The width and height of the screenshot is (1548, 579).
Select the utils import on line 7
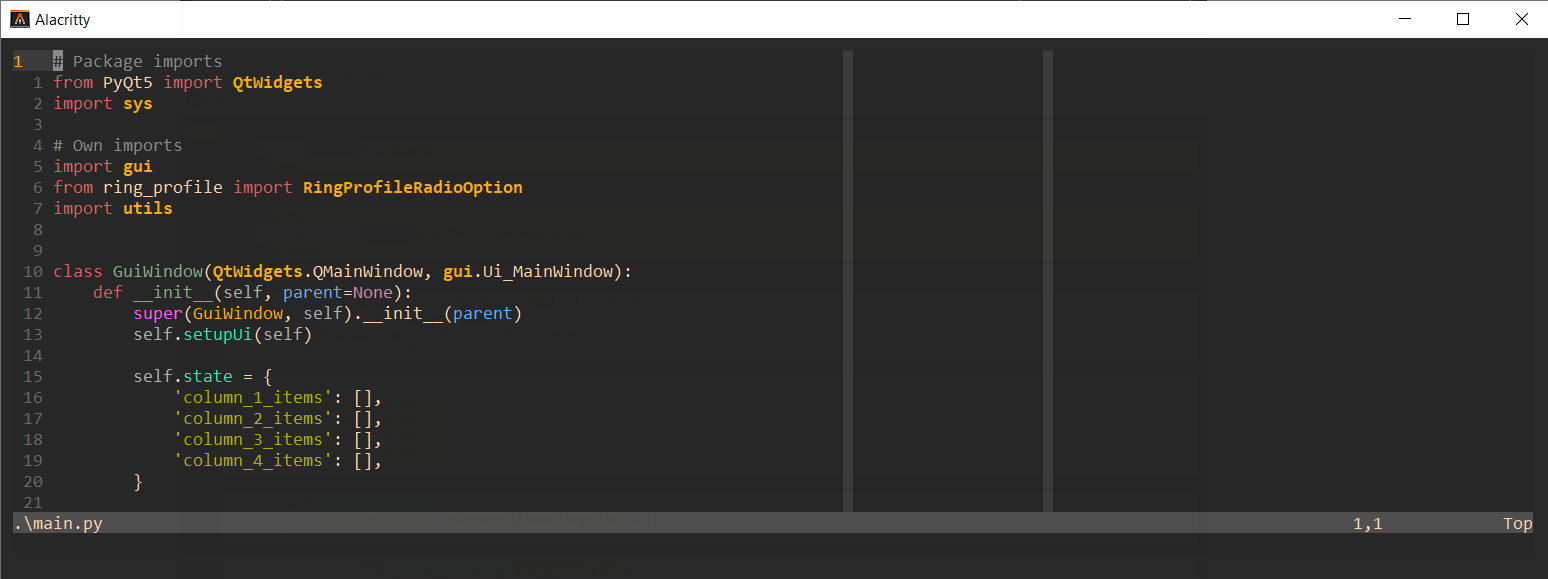[147, 208]
